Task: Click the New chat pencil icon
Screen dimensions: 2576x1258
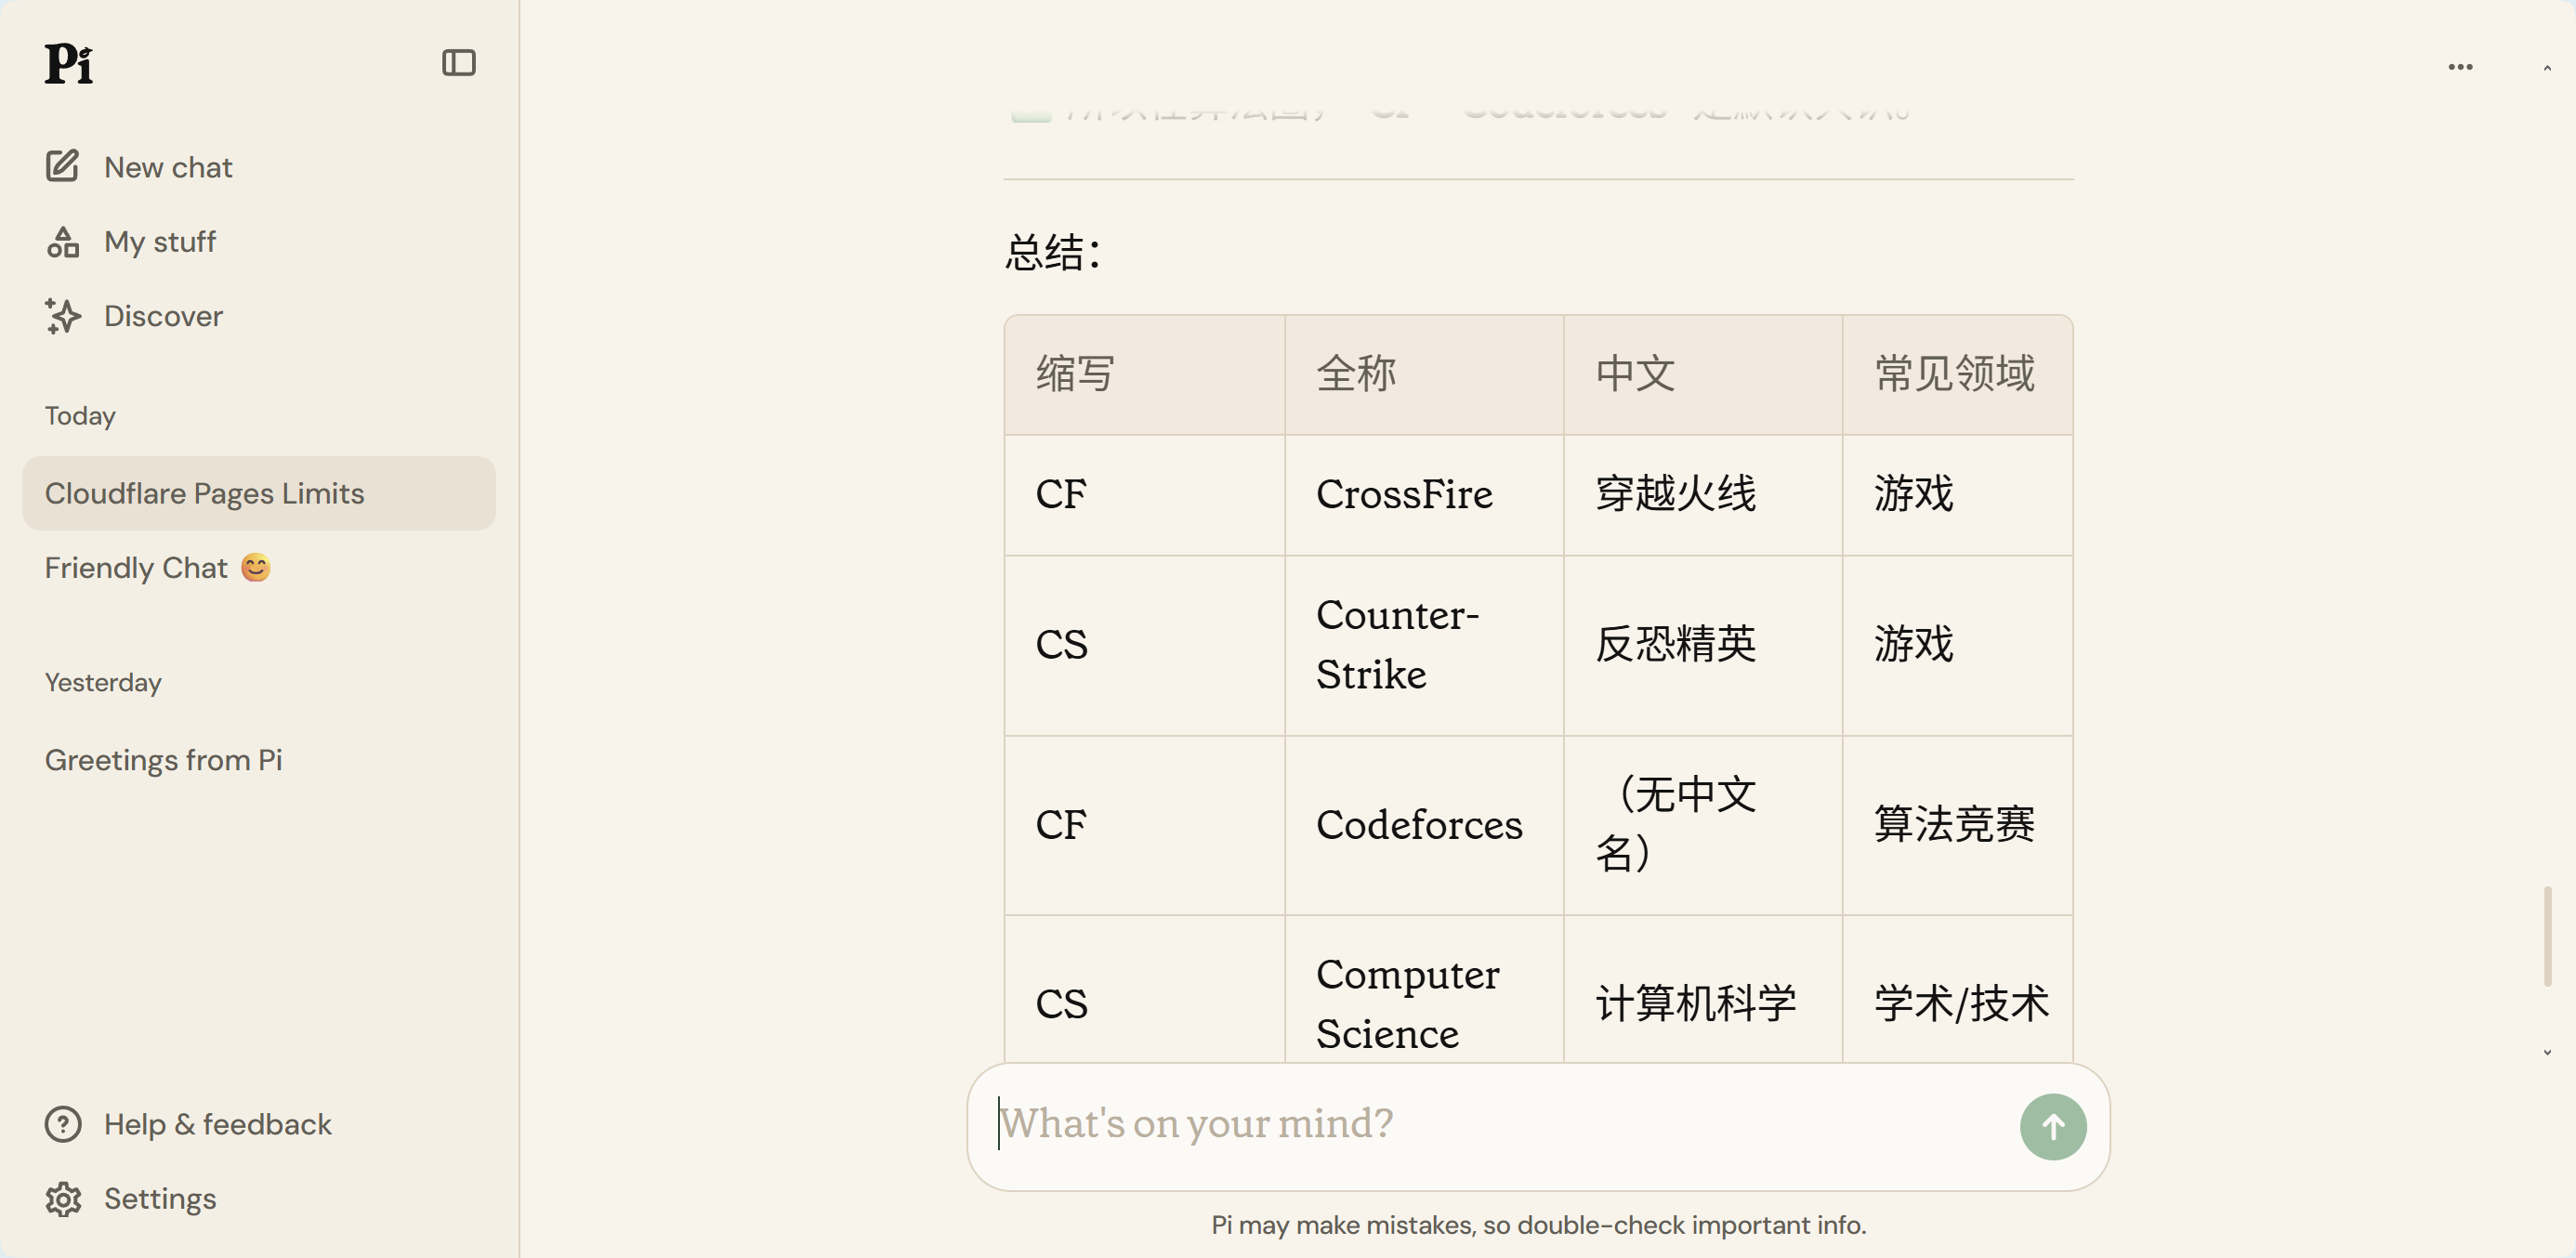Action: [62, 166]
